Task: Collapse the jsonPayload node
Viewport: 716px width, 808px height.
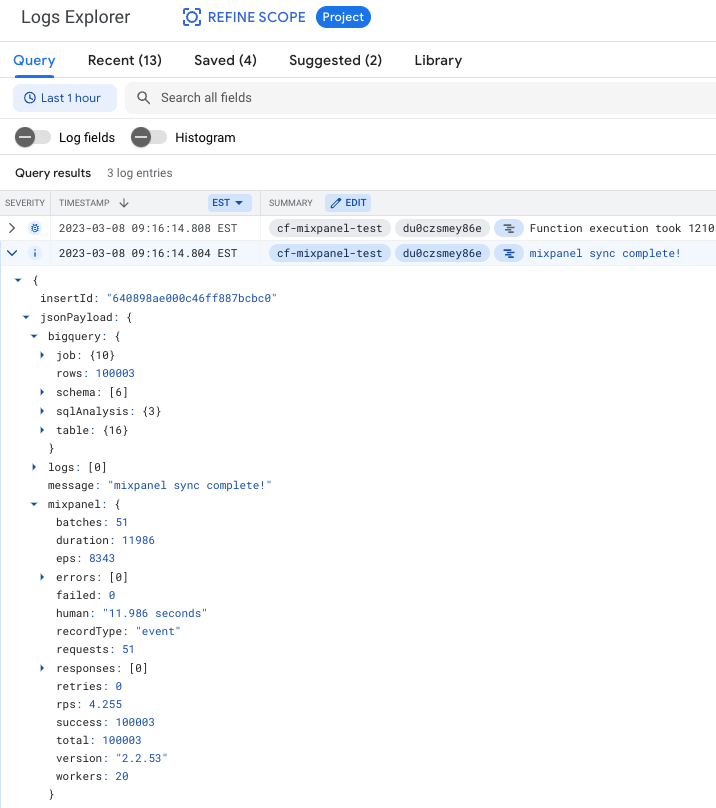Action: tap(26, 317)
